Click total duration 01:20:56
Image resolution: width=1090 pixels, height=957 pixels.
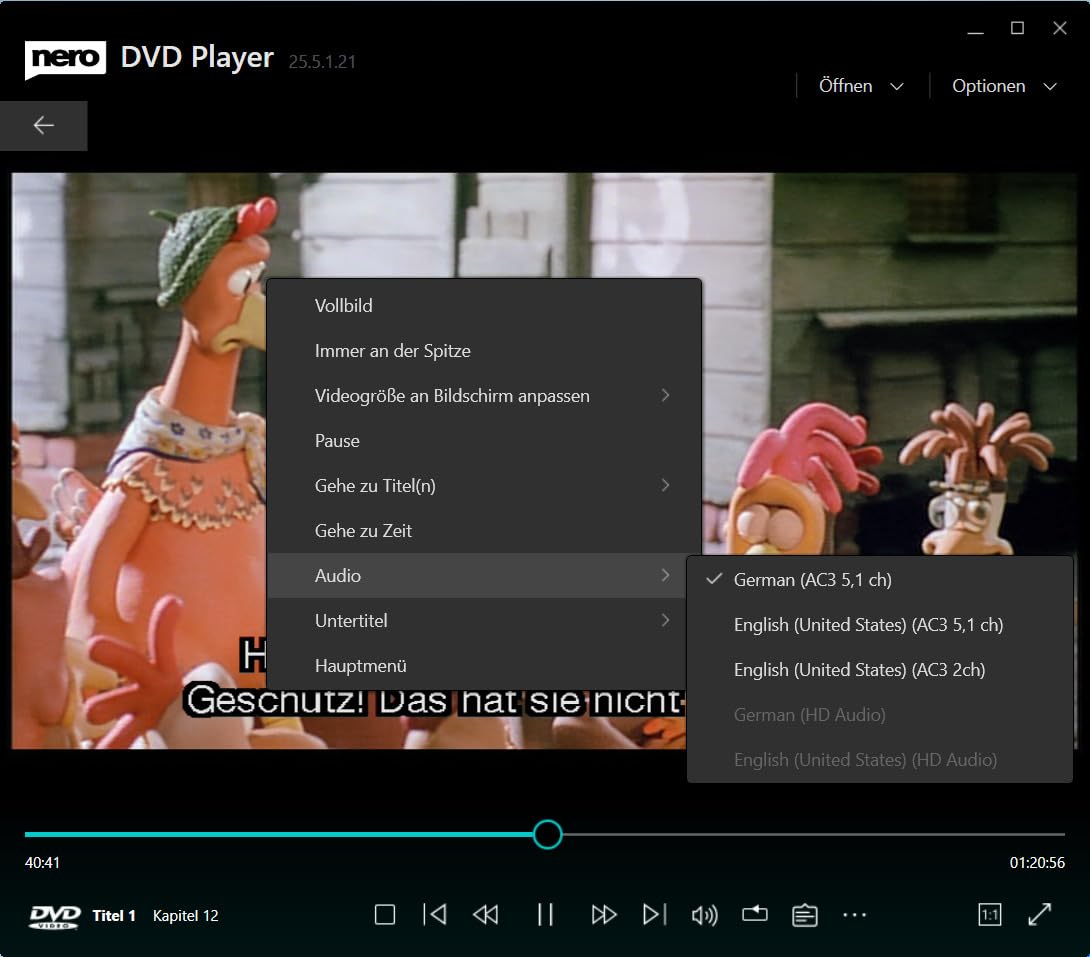tap(1036, 862)
